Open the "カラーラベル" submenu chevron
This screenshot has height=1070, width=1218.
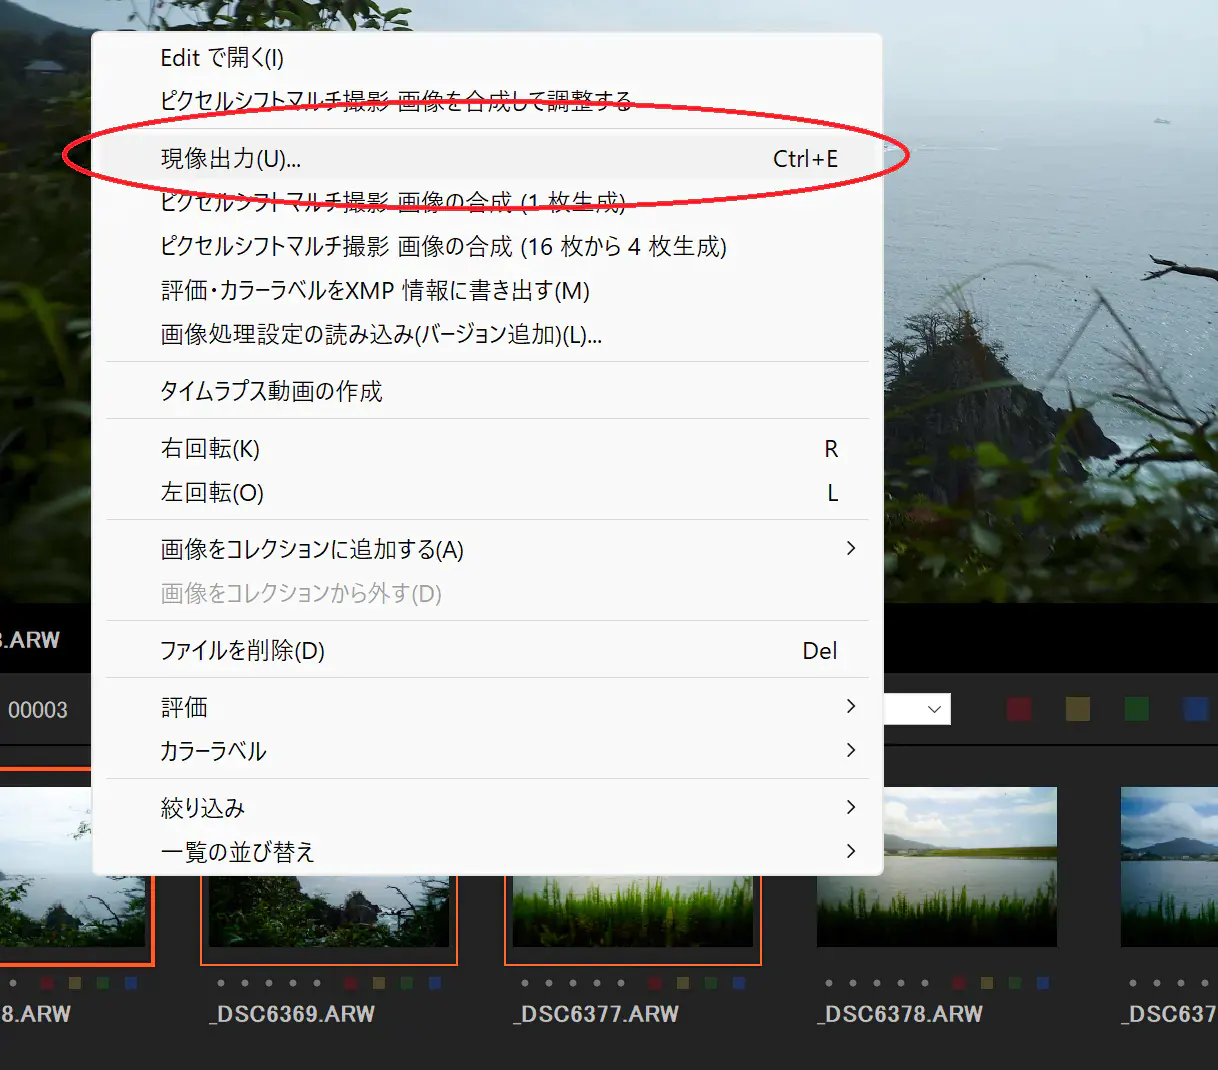point(851,750)
